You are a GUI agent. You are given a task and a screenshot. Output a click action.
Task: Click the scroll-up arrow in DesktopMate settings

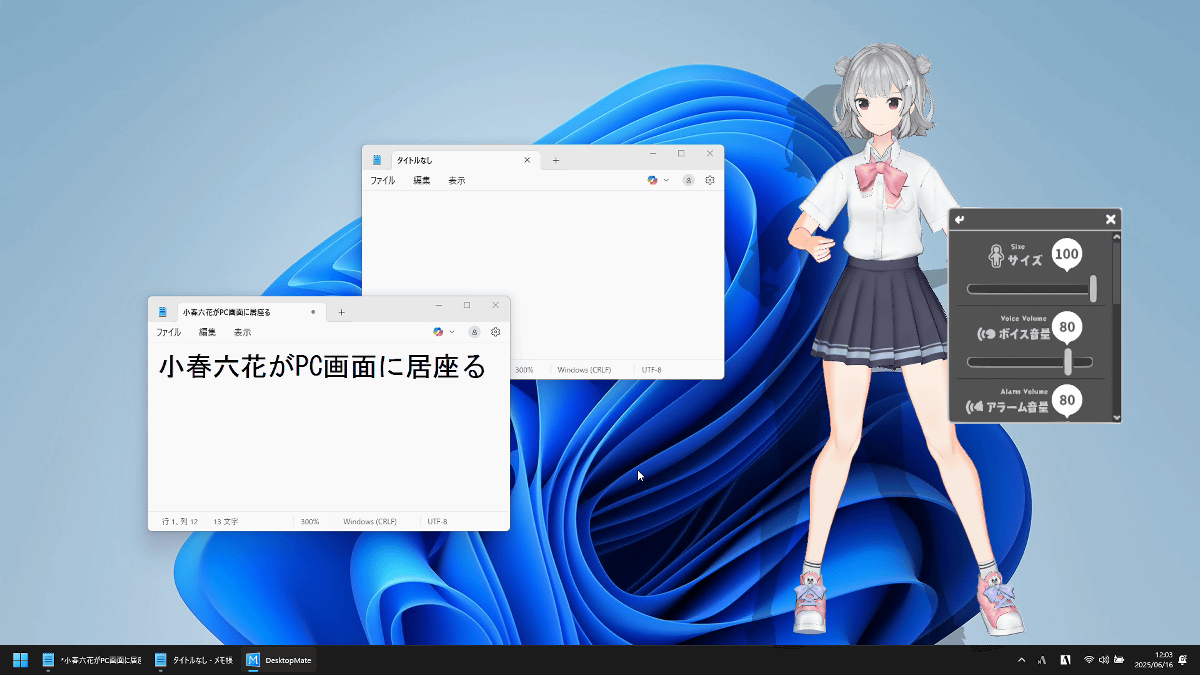tap(1117, 237)
